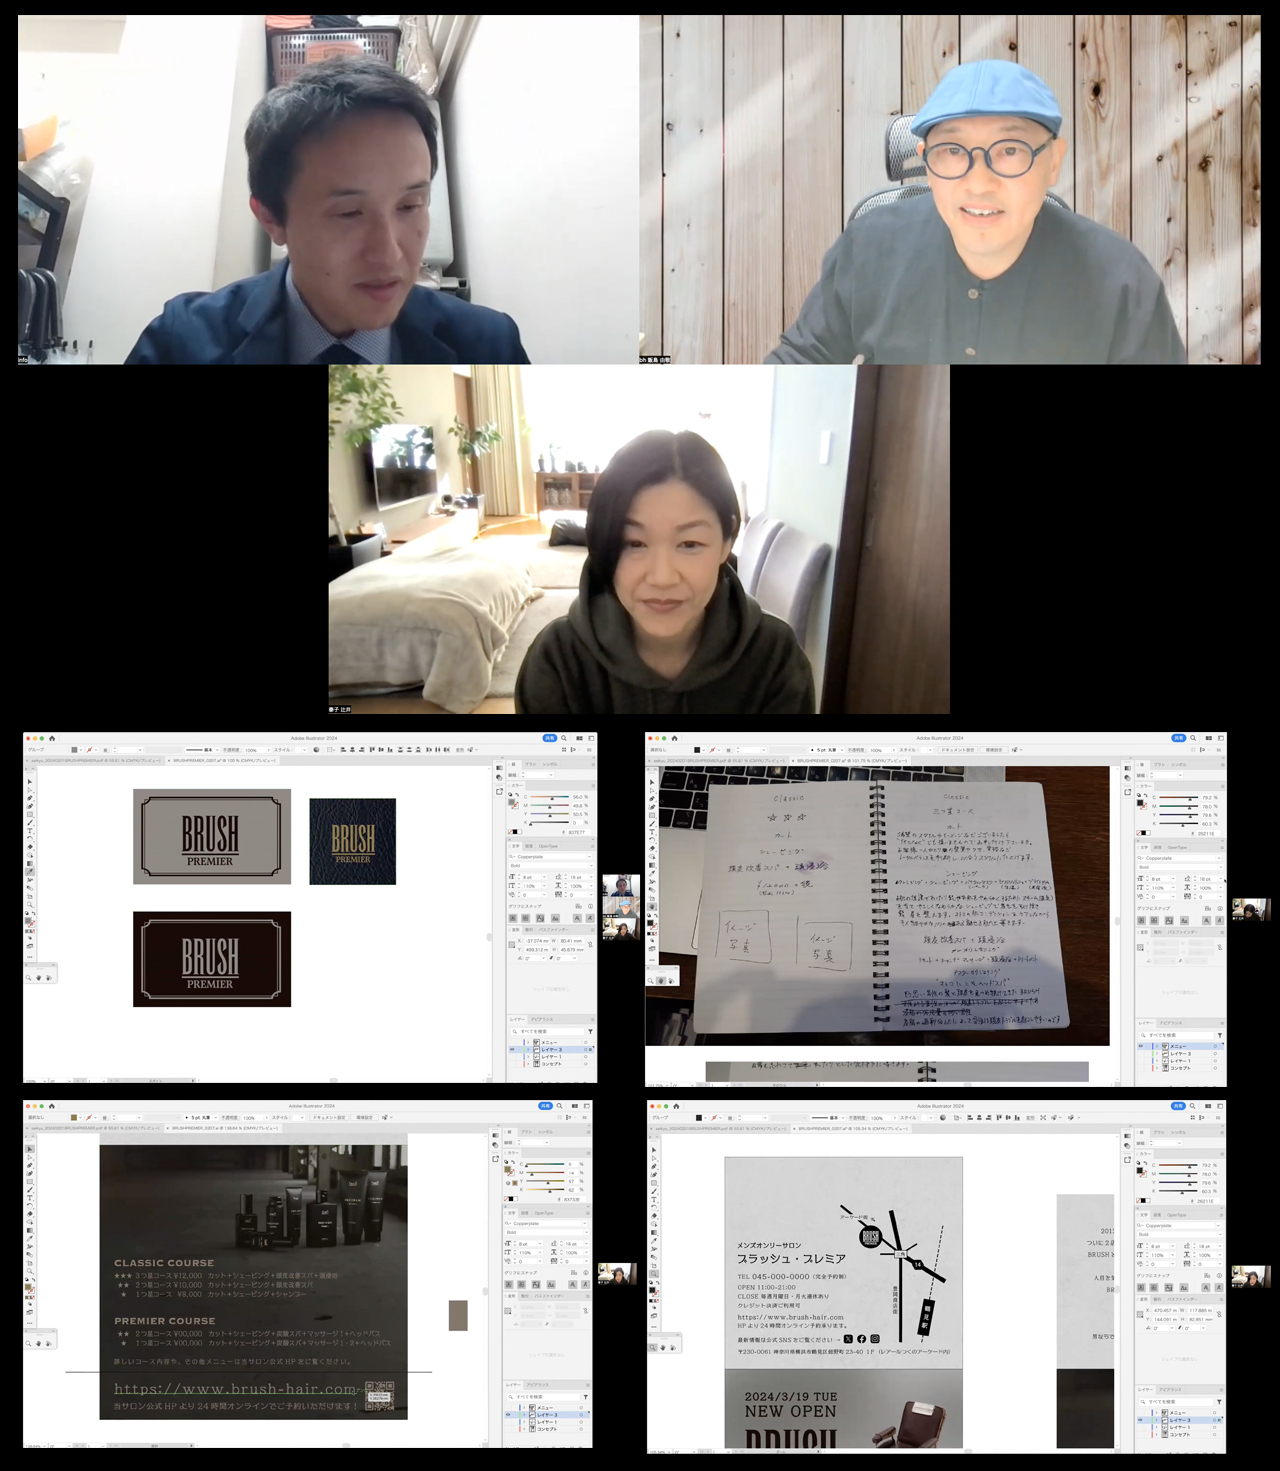Click Home icon in notebook window
Viewport: 1280px width, 1471px height.
click(674, 738)
